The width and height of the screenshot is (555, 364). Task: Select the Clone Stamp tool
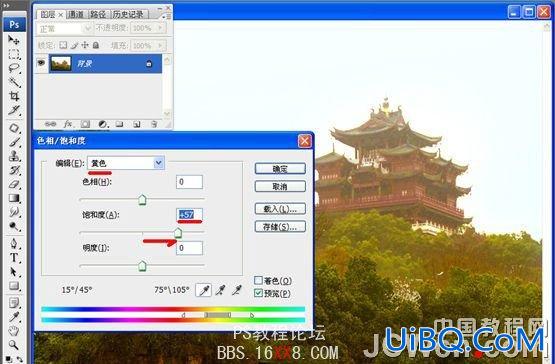pyautogui.click(x=14, y=156)
